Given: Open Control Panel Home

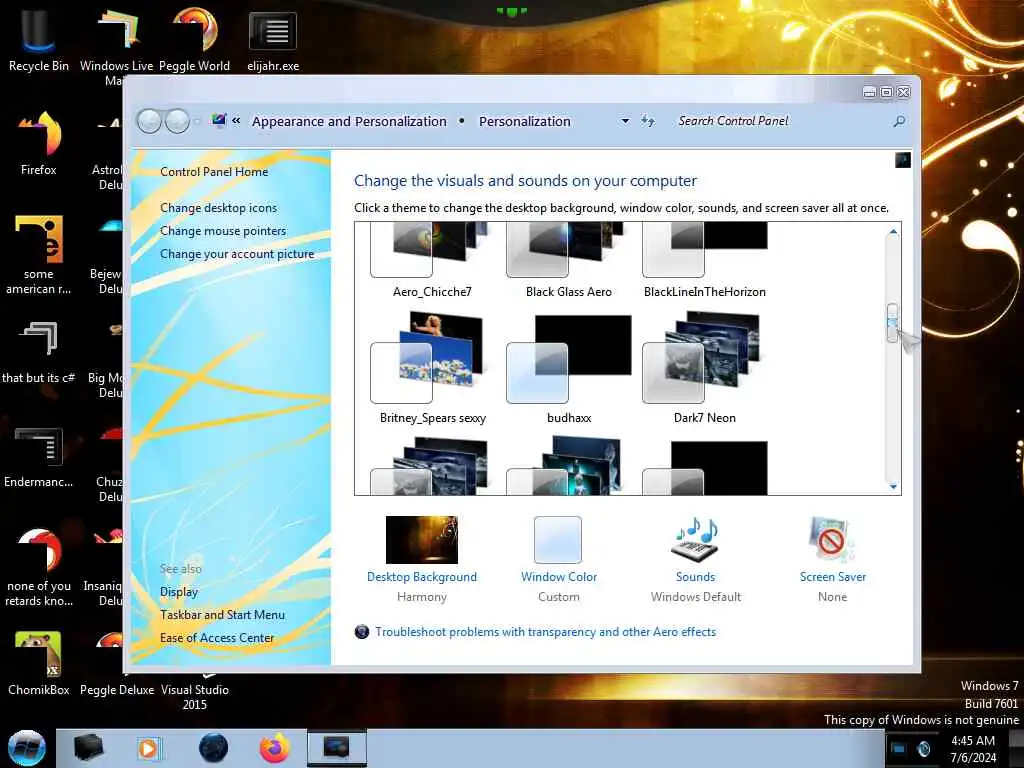Looking at the screenshot, I should click(214, 172).
